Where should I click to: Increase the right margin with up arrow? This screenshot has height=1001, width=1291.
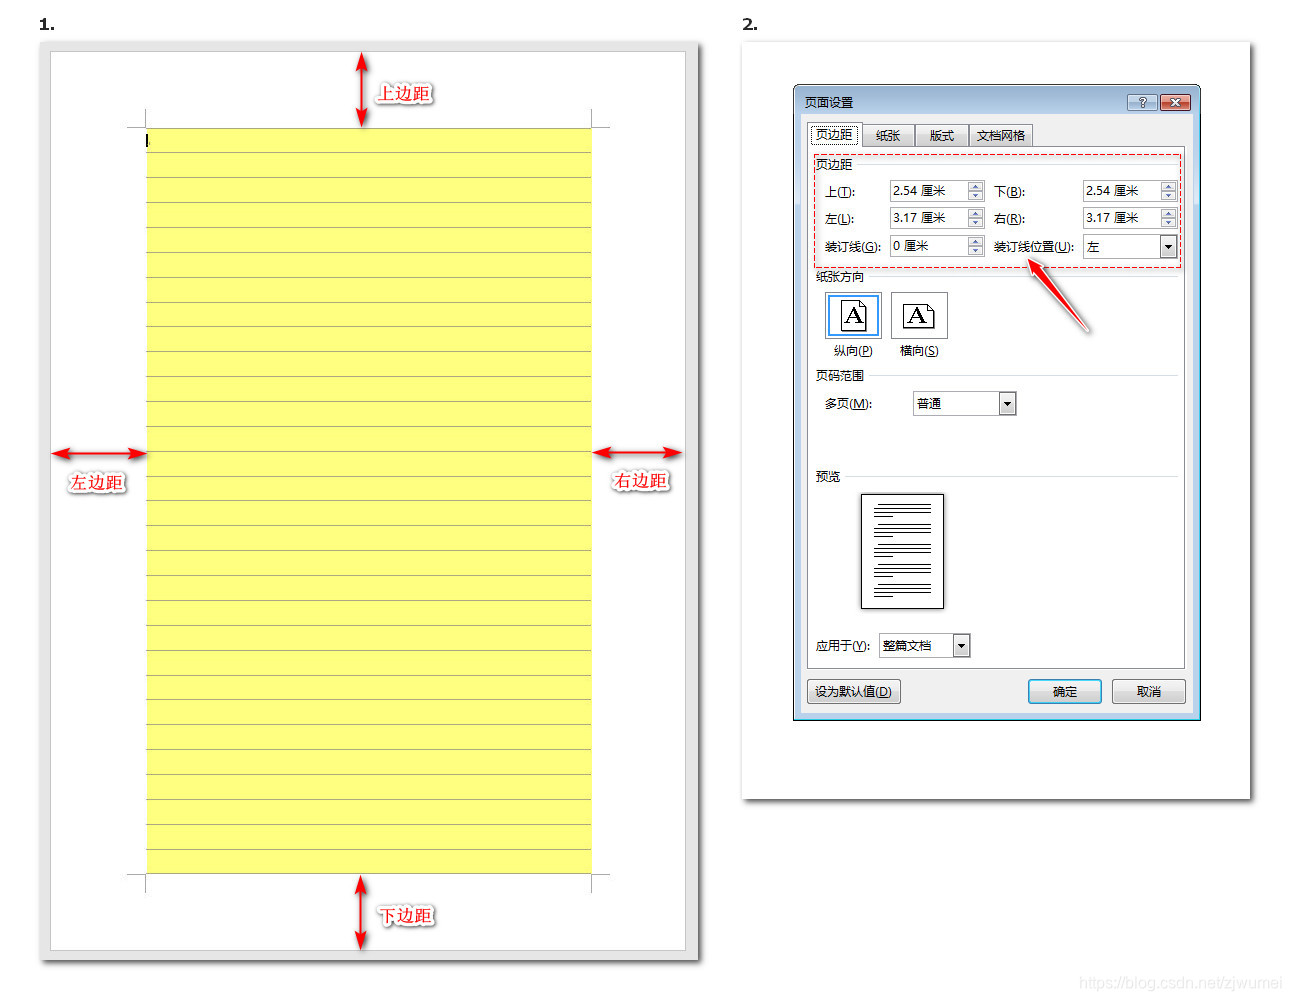(1168, 213)
